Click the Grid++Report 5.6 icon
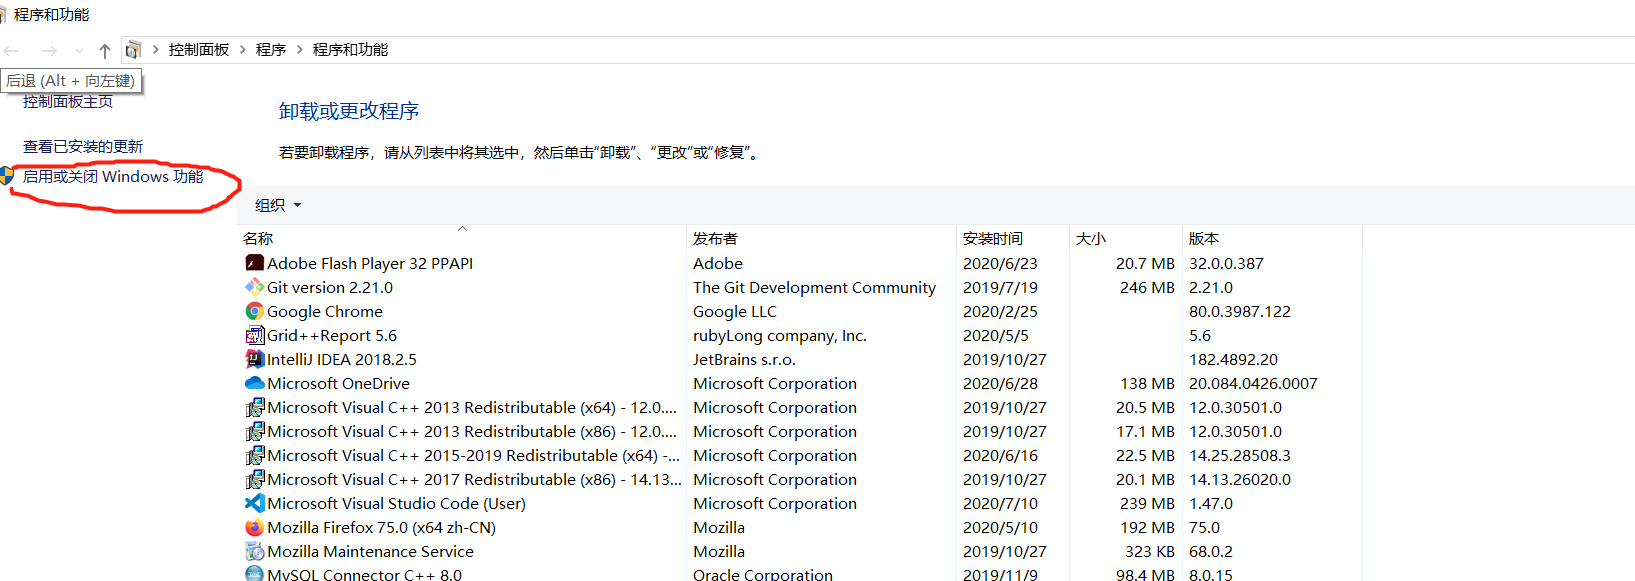The height and width of the screenshot is (581, 1635). click(255, 335)
